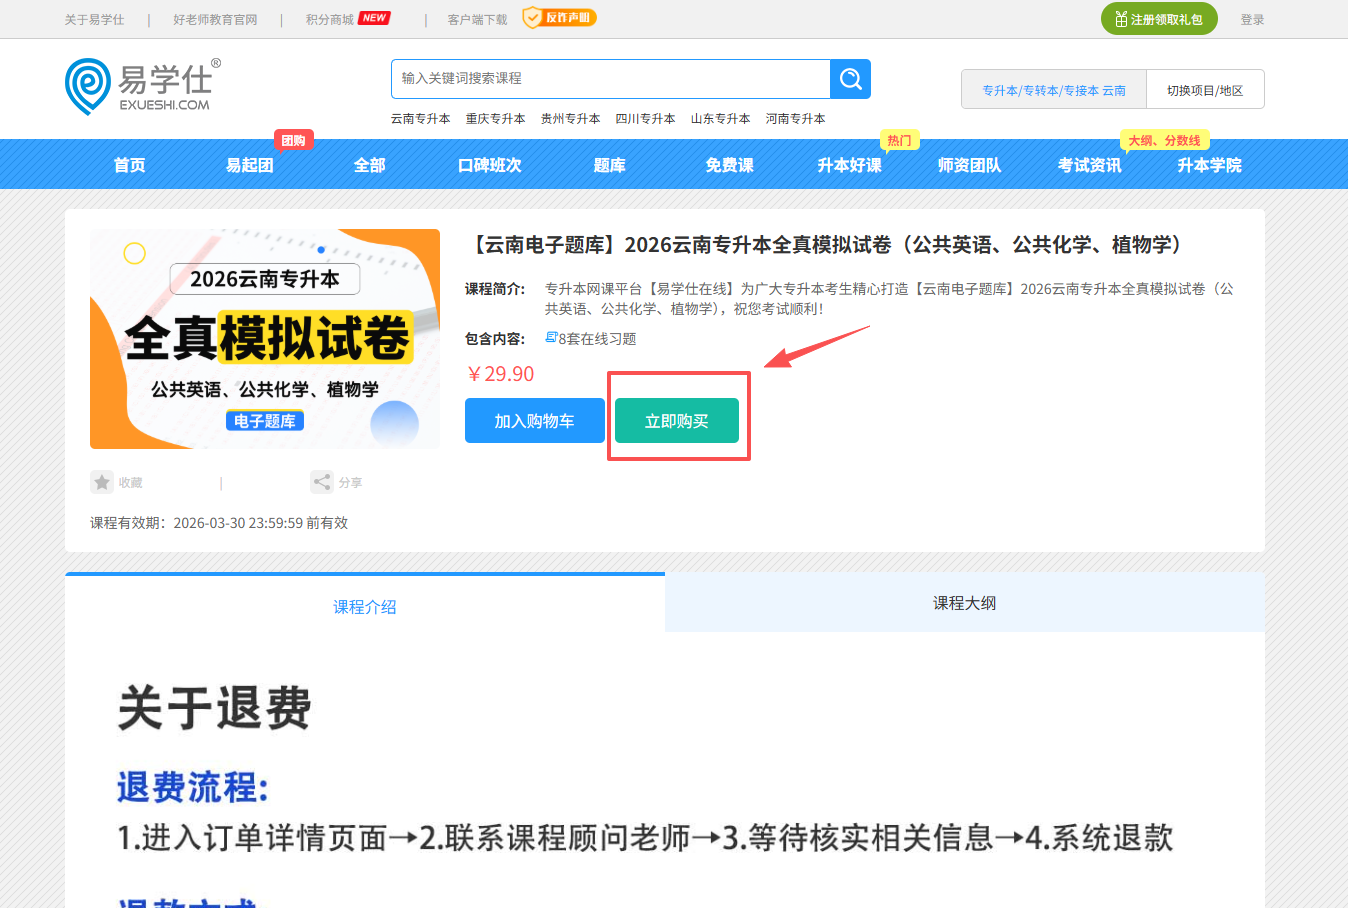Select the 贵州专升本 quick search link
The width and height of the screenshot is (1348, 908).
pyautogui.click(x=571, y=119)
